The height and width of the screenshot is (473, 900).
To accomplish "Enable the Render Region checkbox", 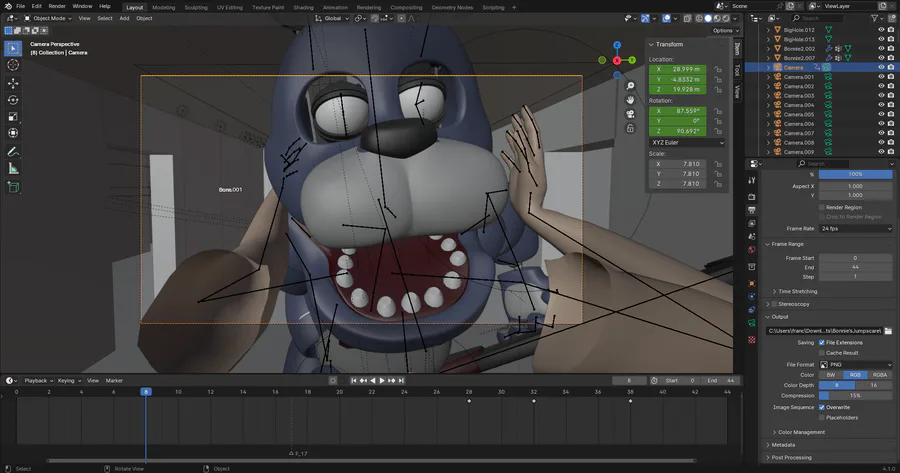I will pos(822,207).
